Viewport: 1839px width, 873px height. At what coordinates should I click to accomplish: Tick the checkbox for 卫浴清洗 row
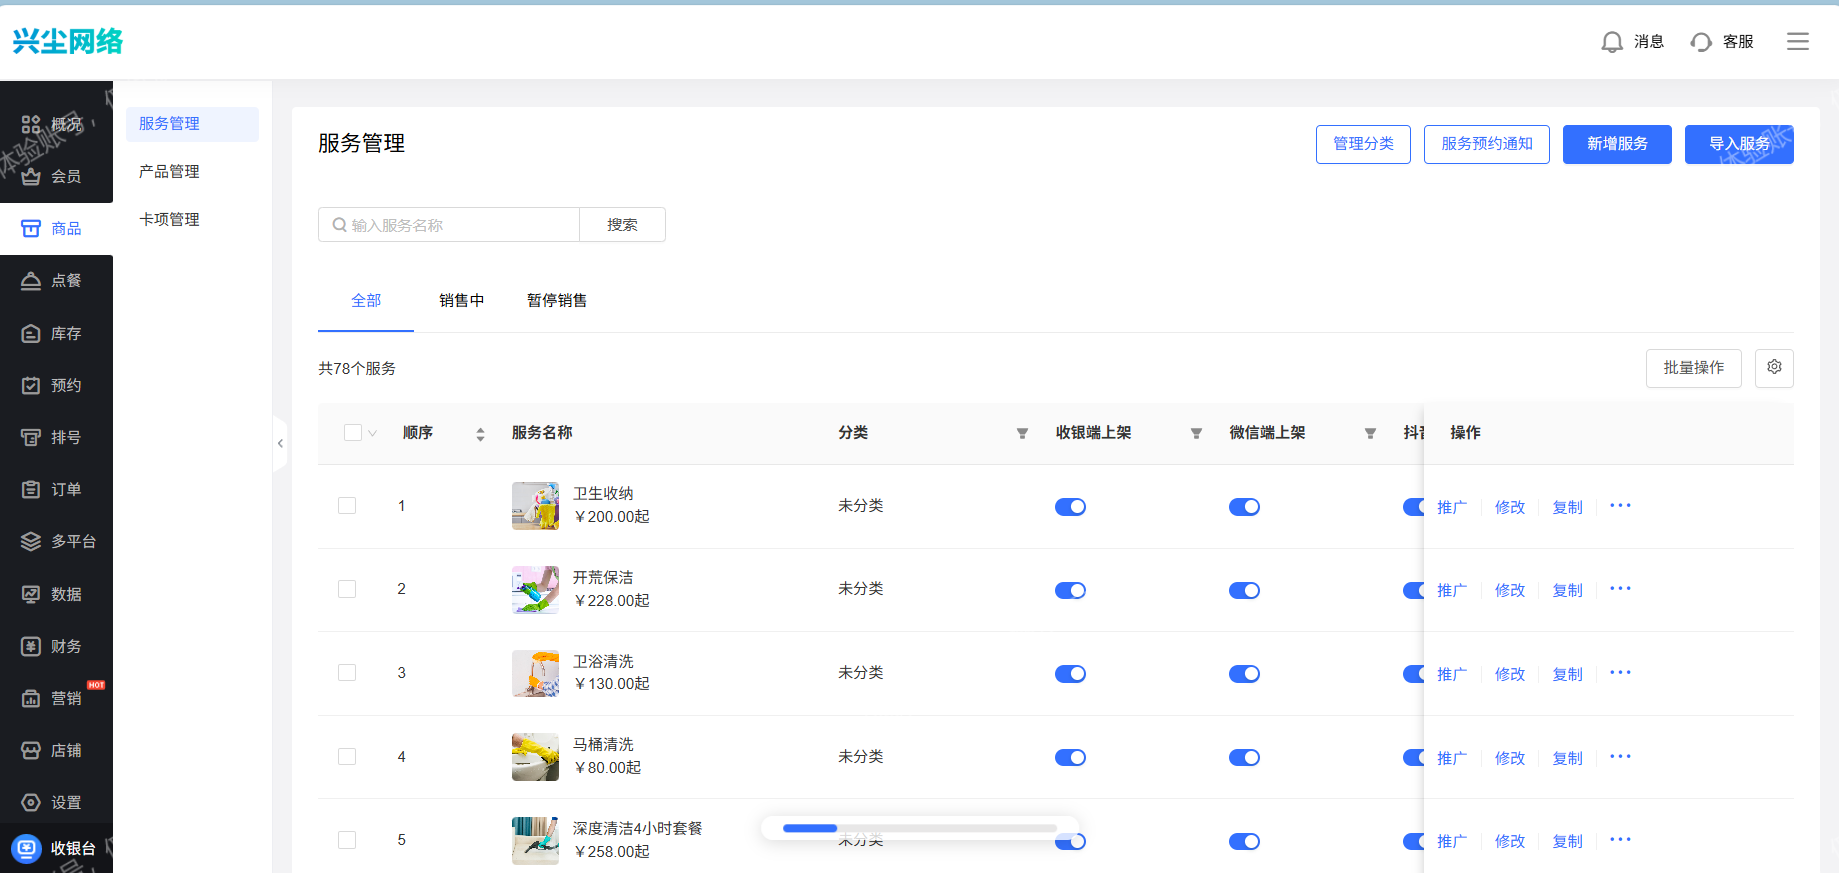[347, 673]
